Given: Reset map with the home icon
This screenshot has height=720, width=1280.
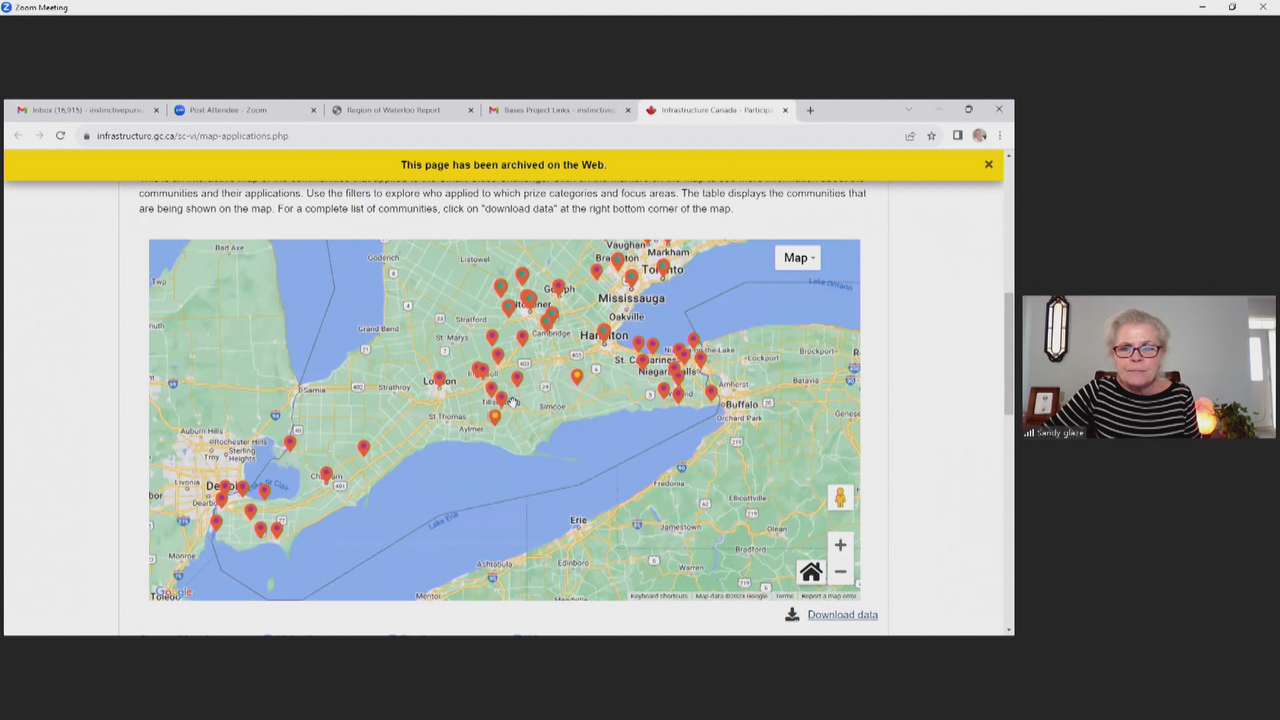Looking at the screenshot, I should (x=810, y=572).
